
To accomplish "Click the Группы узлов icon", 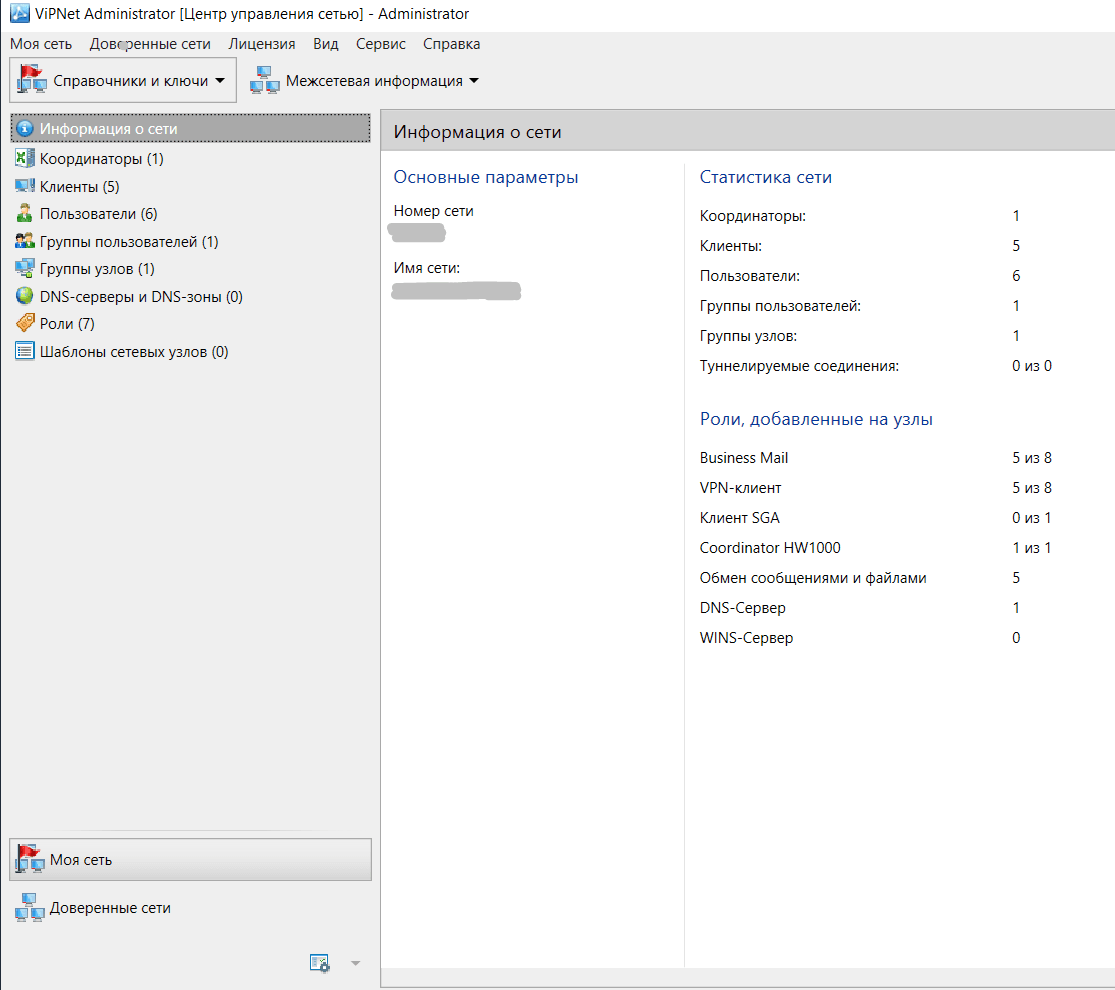I will 25,268.
